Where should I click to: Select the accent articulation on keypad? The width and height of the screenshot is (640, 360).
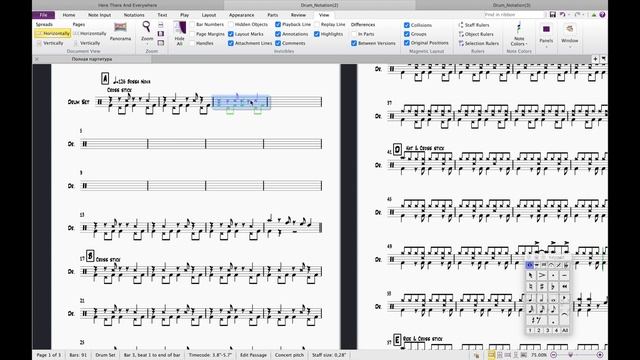[542, 276]
